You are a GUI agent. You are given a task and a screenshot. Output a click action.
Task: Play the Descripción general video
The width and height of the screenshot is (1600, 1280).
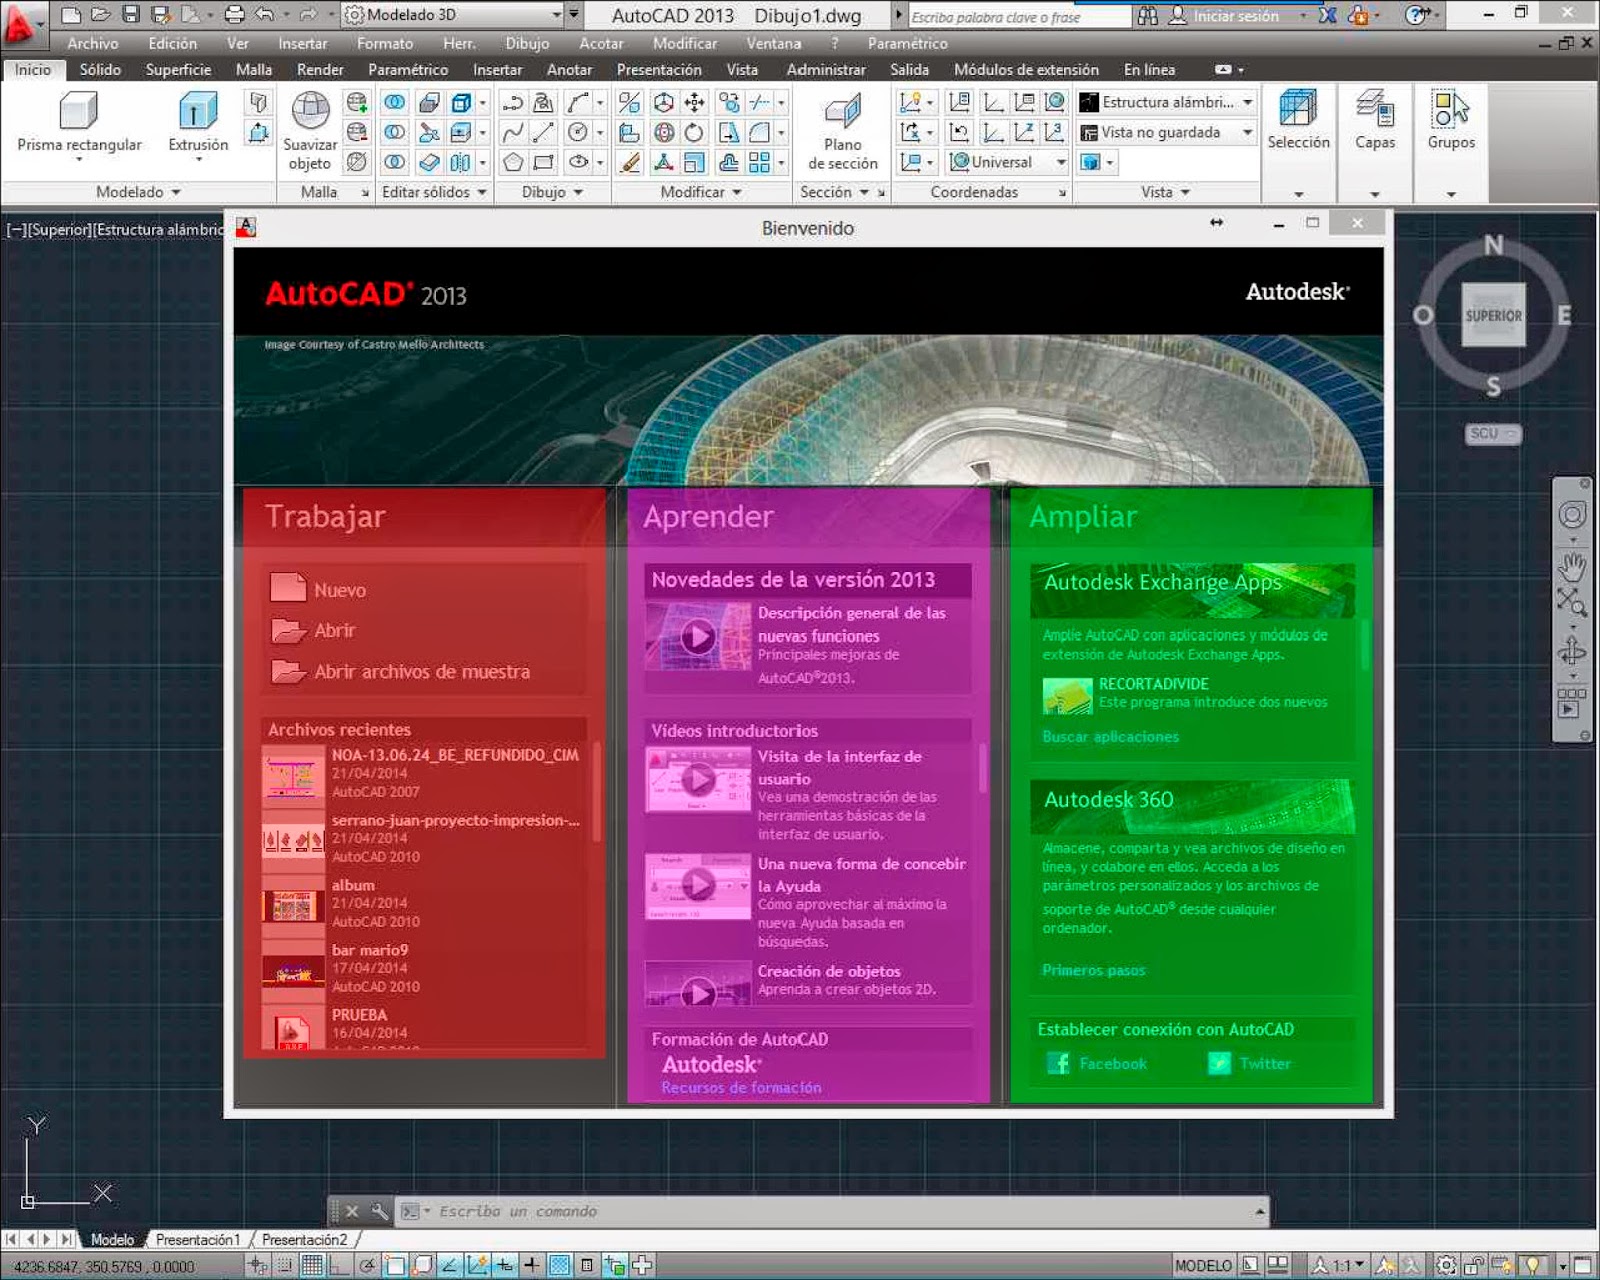(697, 636)
